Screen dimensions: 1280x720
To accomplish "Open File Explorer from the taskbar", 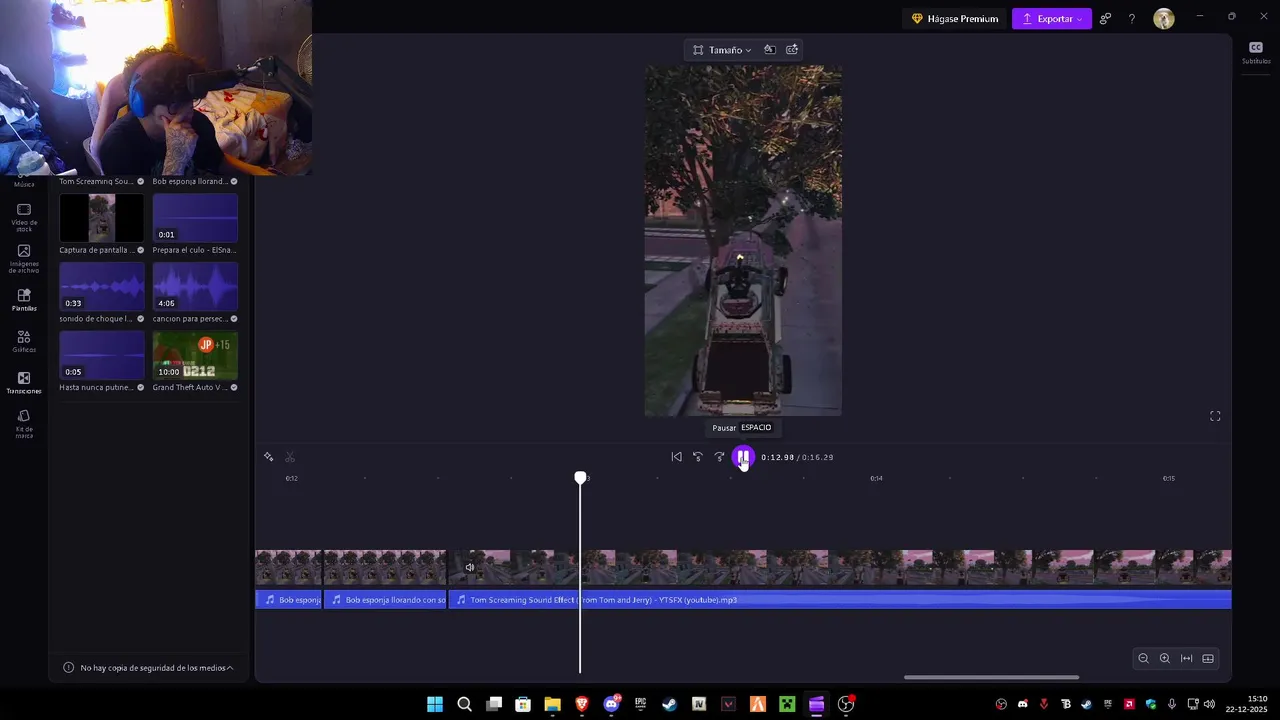I will (552, 704).
